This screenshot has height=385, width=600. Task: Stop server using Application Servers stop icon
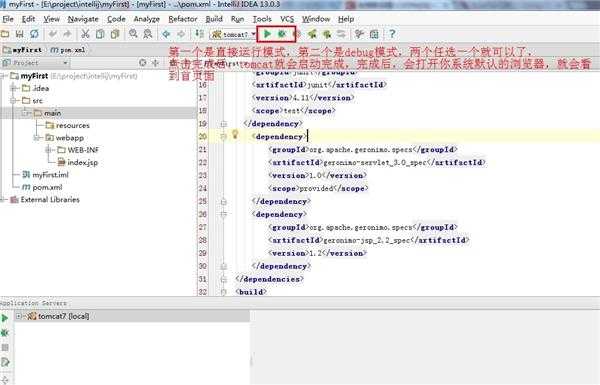[5, 347]
